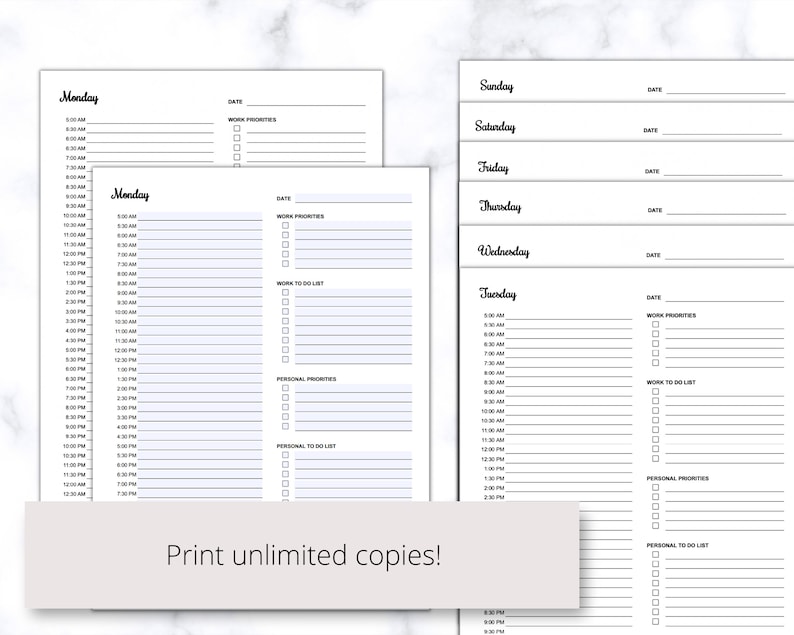The height and width of the screenshot is (635, 794).
Task: Click 'WORK PRIORITIES' heading on lavender Monday page
Action: click(x=300, y=216)
